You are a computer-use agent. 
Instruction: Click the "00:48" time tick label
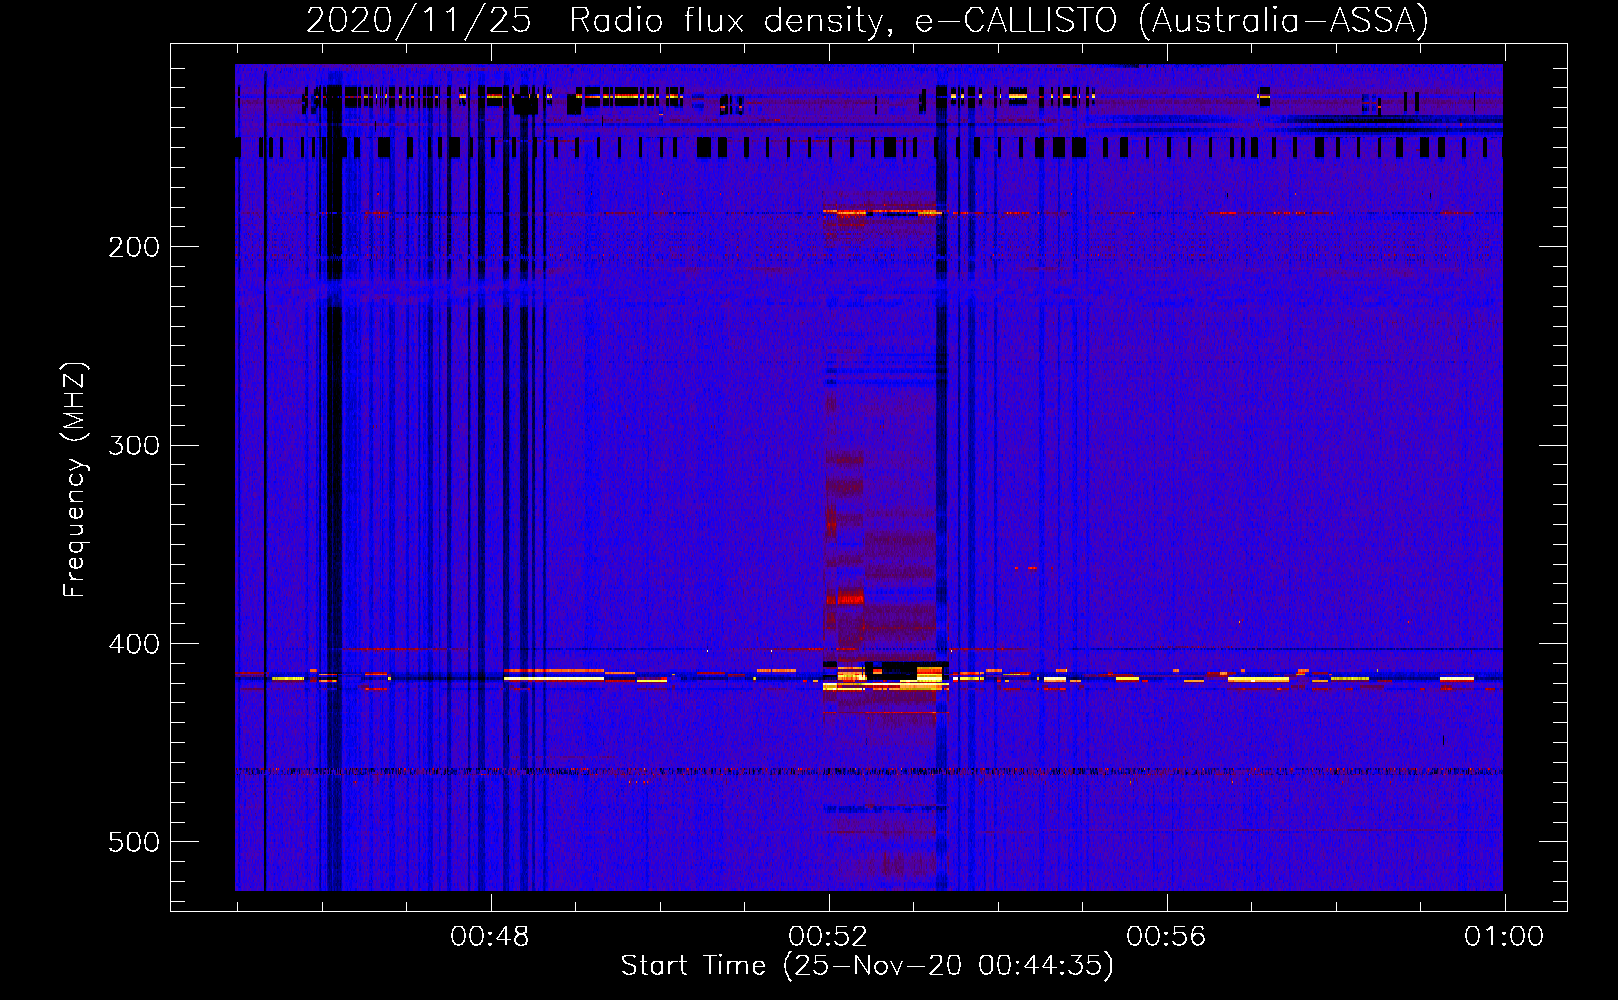tap(490, 937)
